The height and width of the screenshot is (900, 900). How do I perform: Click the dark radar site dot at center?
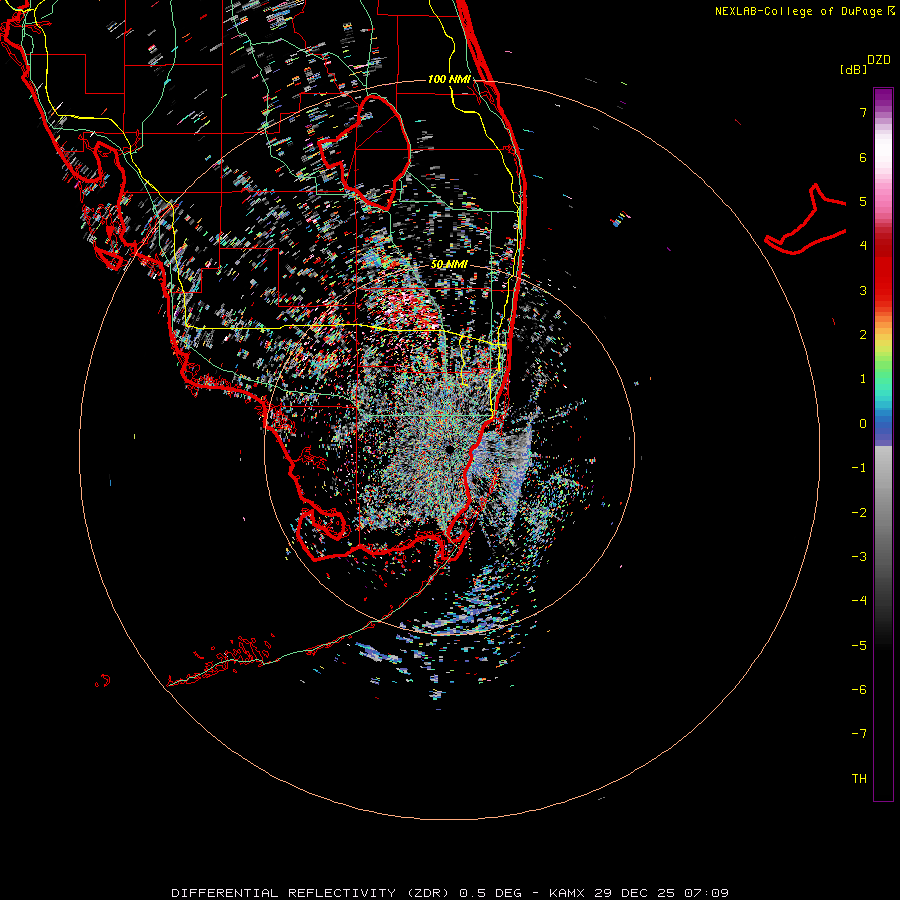[x=449, y=449]
